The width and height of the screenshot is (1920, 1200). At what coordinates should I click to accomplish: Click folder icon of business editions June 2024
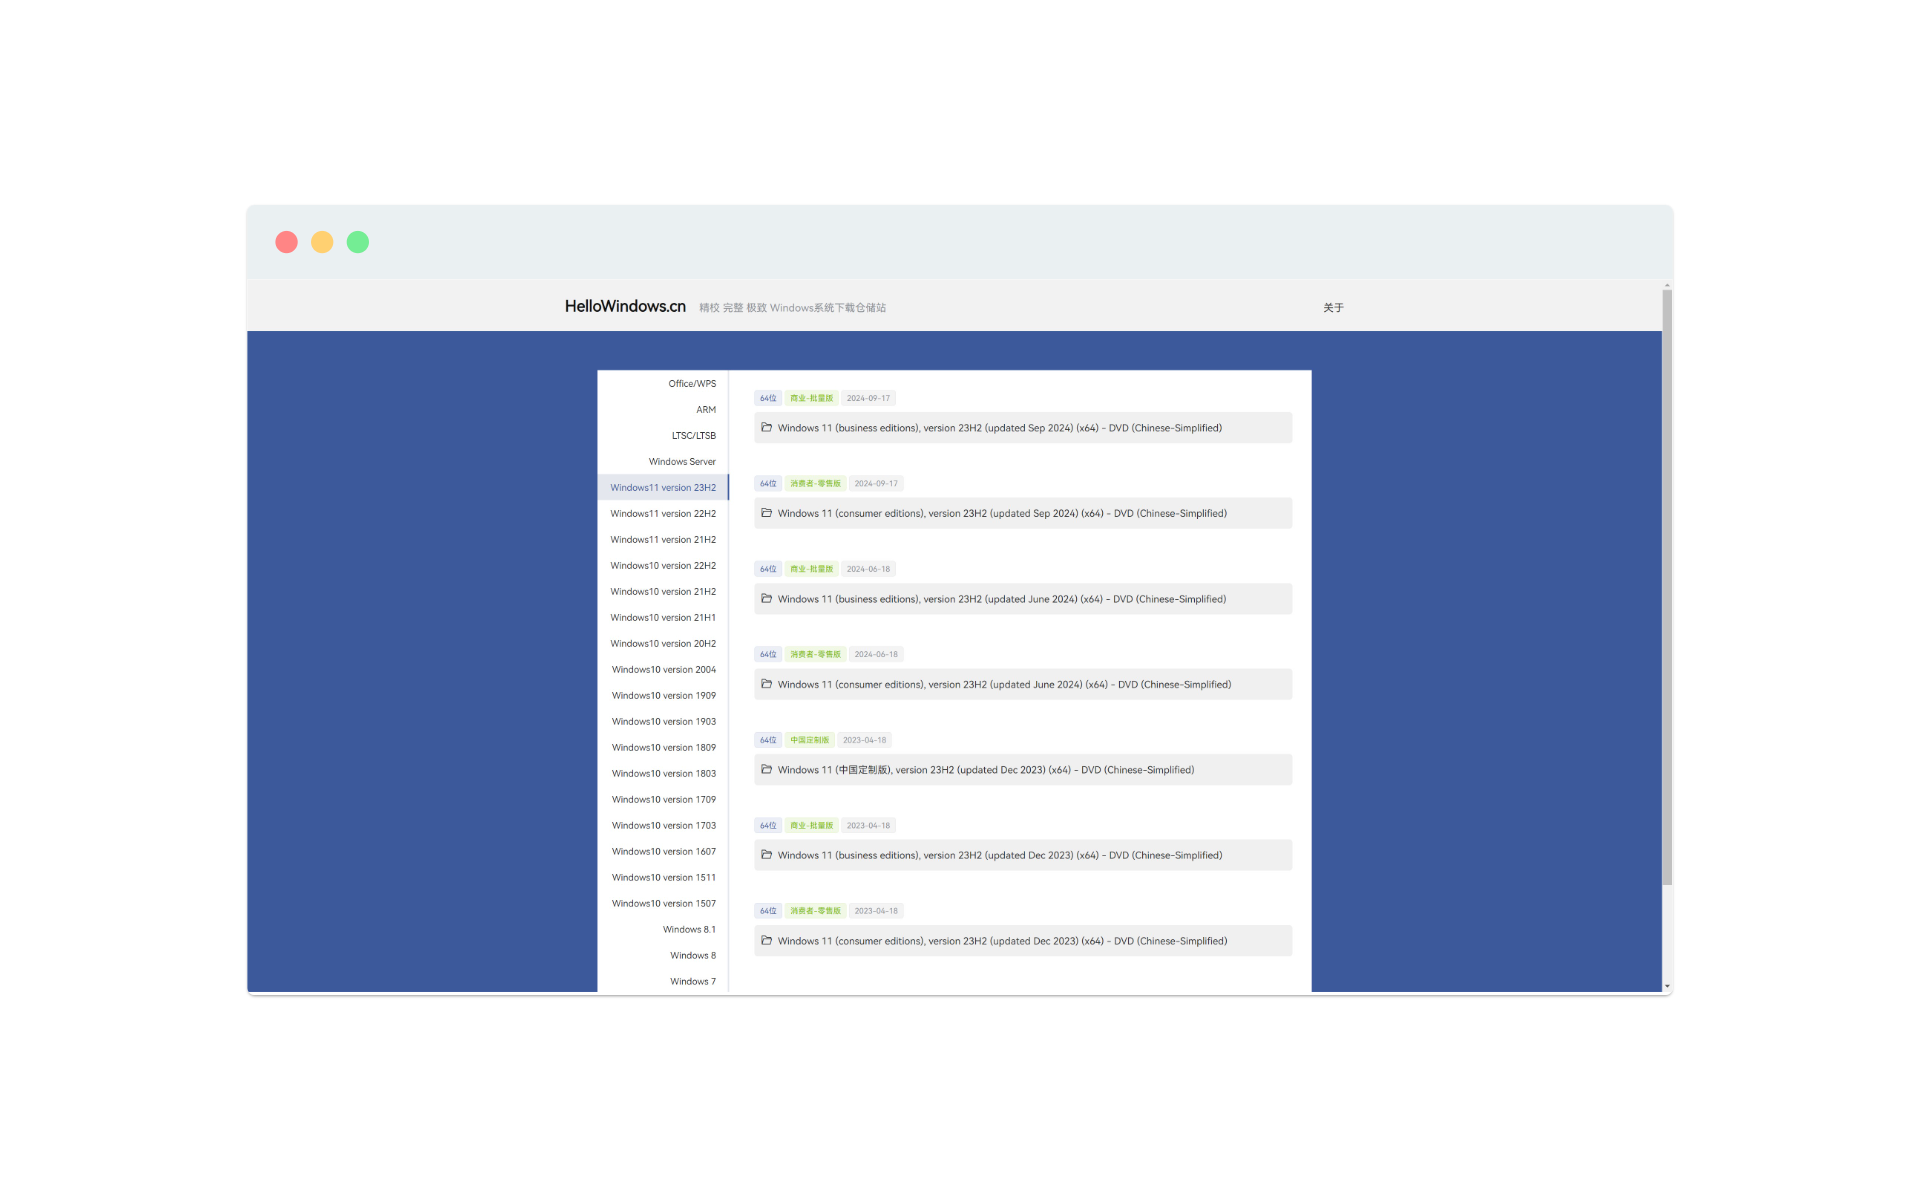[767, 599]
